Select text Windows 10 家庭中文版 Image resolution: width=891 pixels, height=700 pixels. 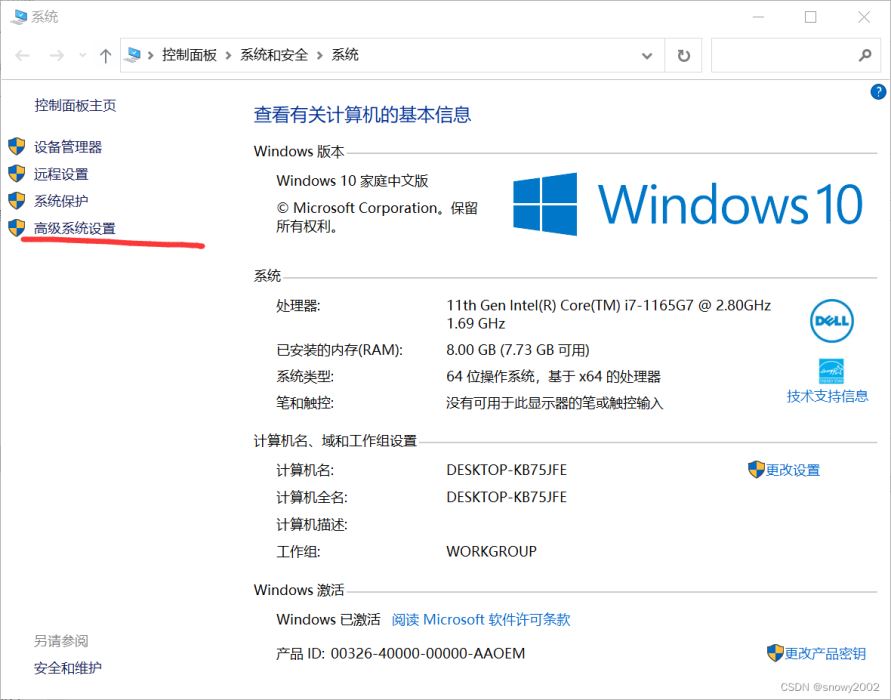[x=352, y=181]
